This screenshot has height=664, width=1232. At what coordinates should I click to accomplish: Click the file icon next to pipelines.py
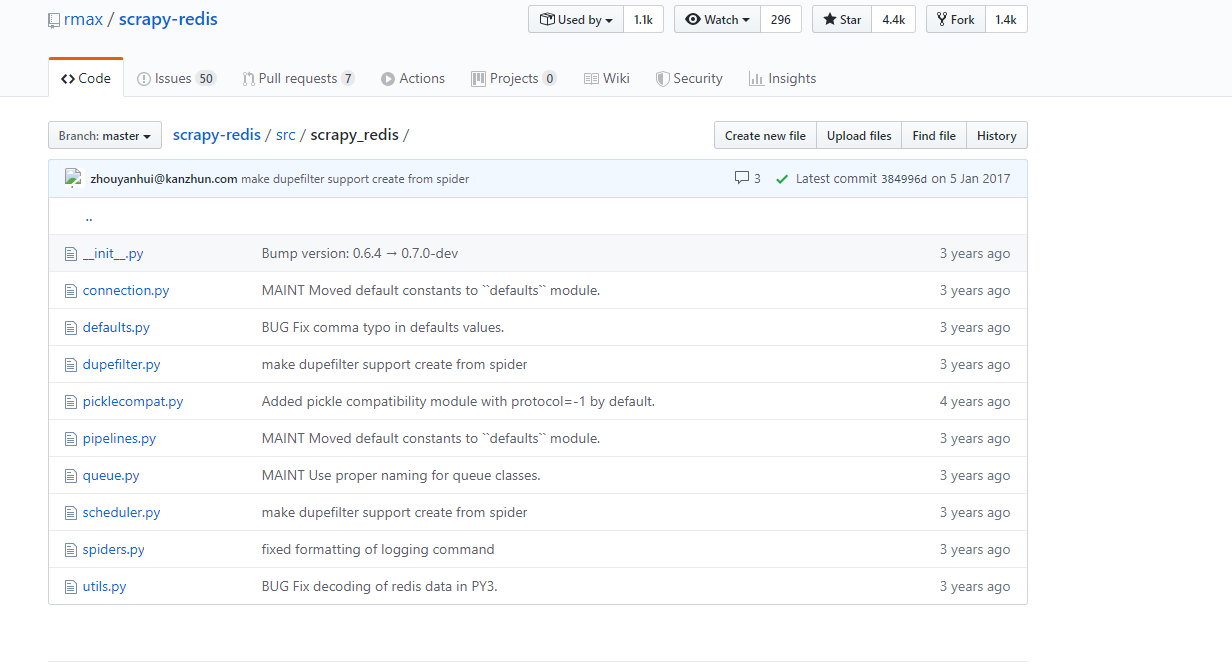(70, 439)
